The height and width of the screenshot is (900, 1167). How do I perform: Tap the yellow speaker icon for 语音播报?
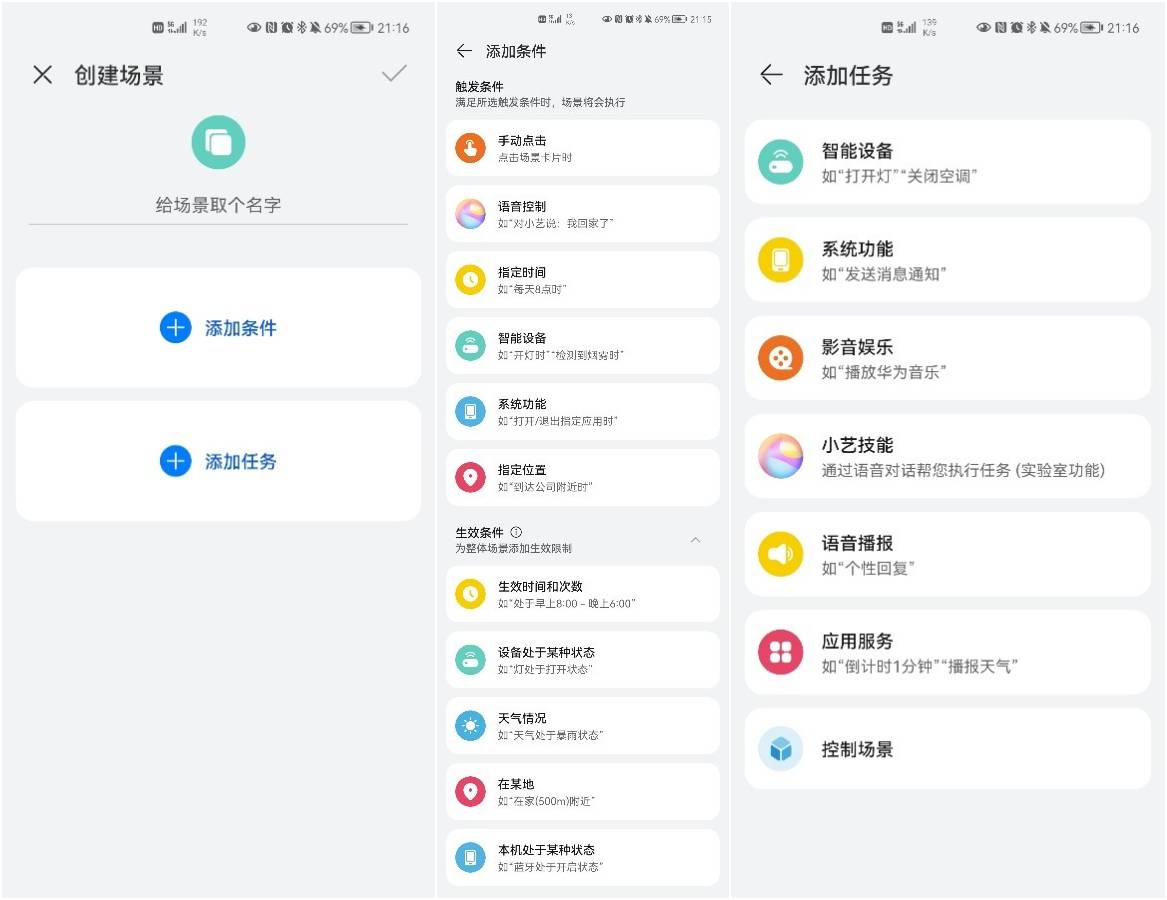pyautogui.click(x=781, y=554)
